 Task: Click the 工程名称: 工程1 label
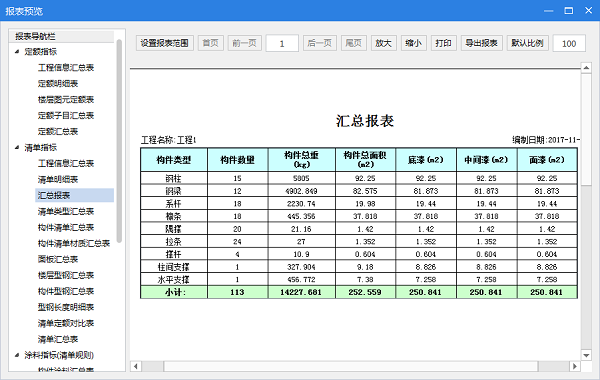(169, 140)
